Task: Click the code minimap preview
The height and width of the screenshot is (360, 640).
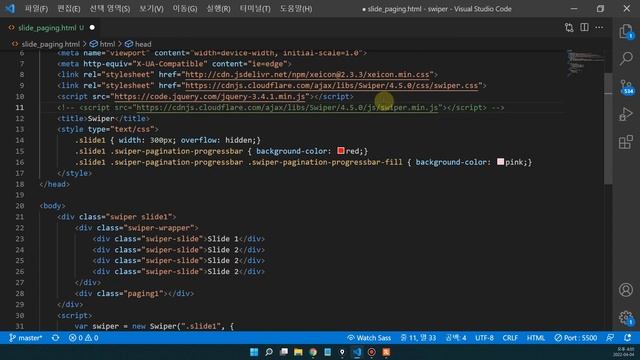Action: pos(585,62)
